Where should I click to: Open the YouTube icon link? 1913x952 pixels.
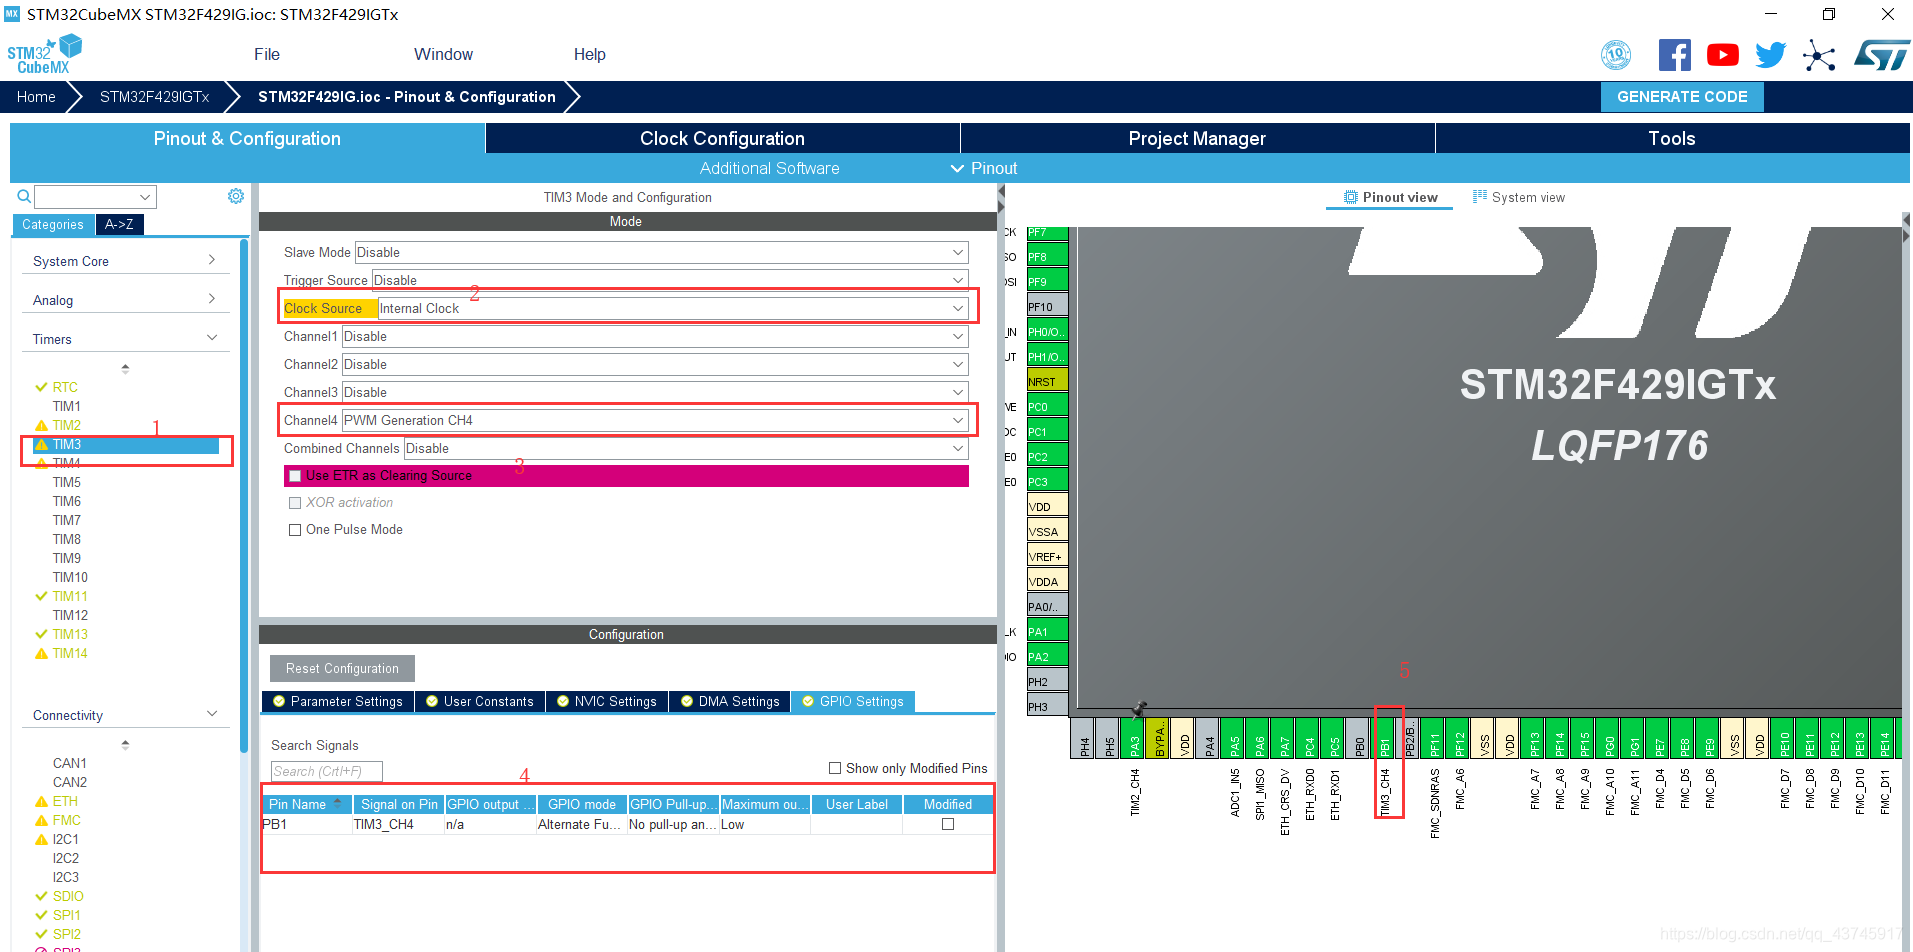1722,55
